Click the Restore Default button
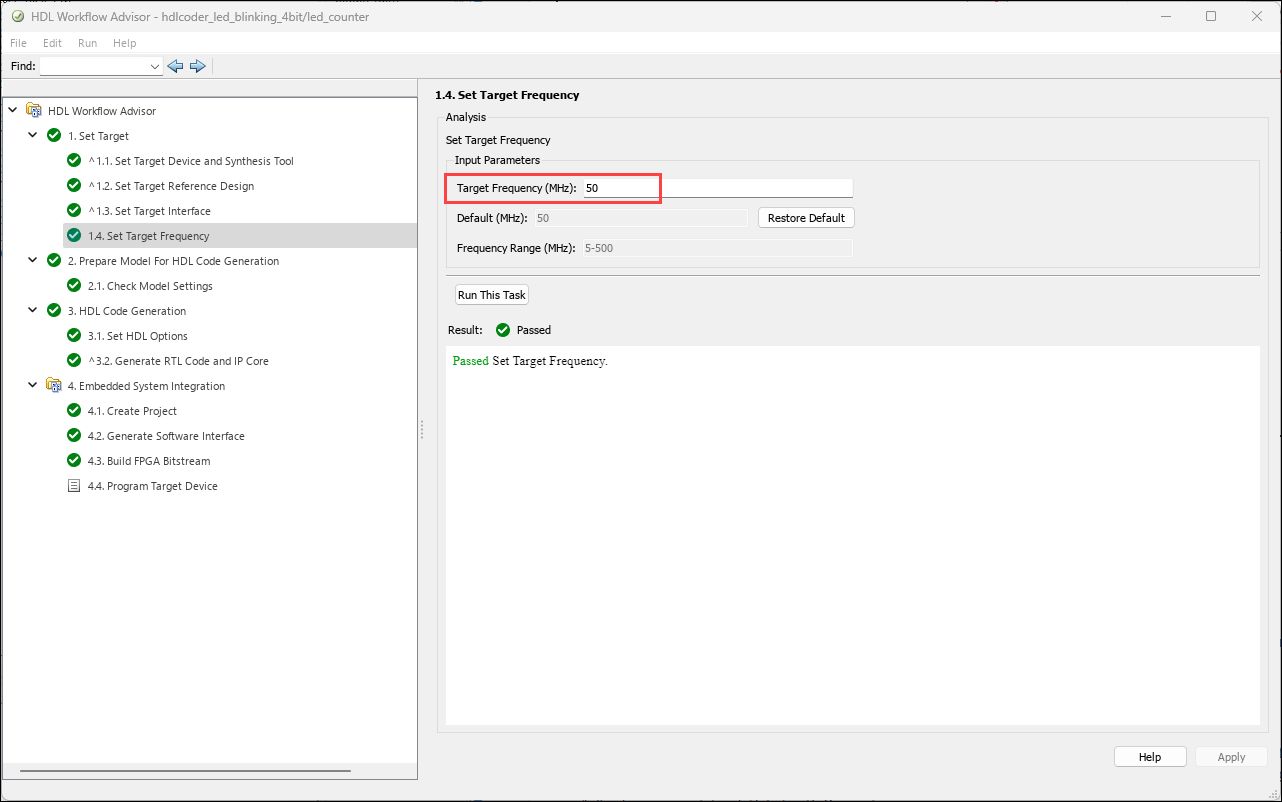1282x802 pixels. click(x=806, y=218)
